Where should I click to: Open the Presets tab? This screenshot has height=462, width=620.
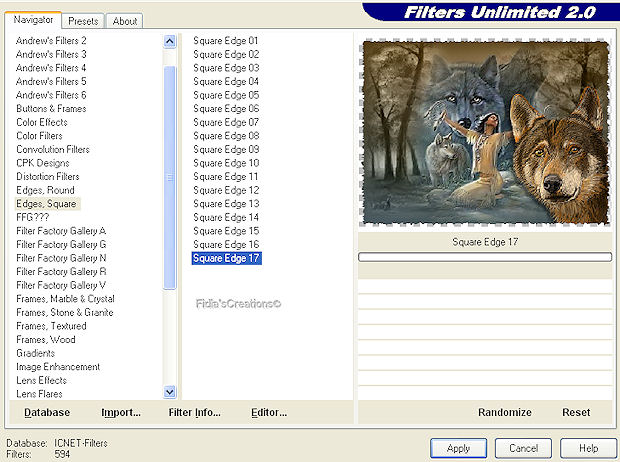[x=83, y=21]
